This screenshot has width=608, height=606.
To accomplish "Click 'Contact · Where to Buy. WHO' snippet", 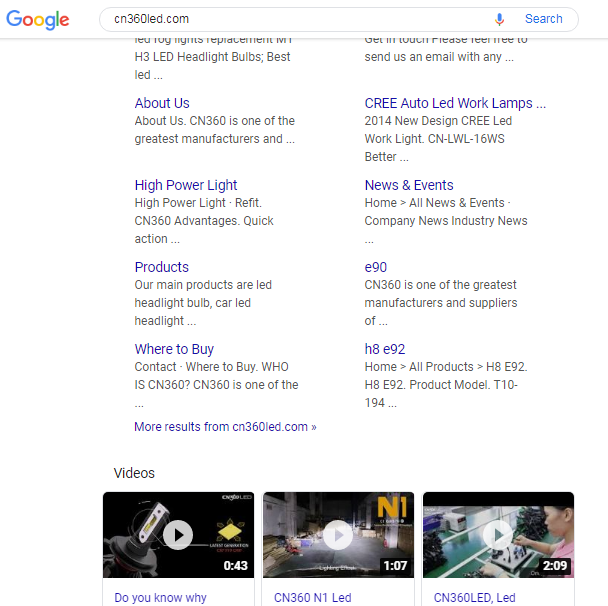I will 211,367.
